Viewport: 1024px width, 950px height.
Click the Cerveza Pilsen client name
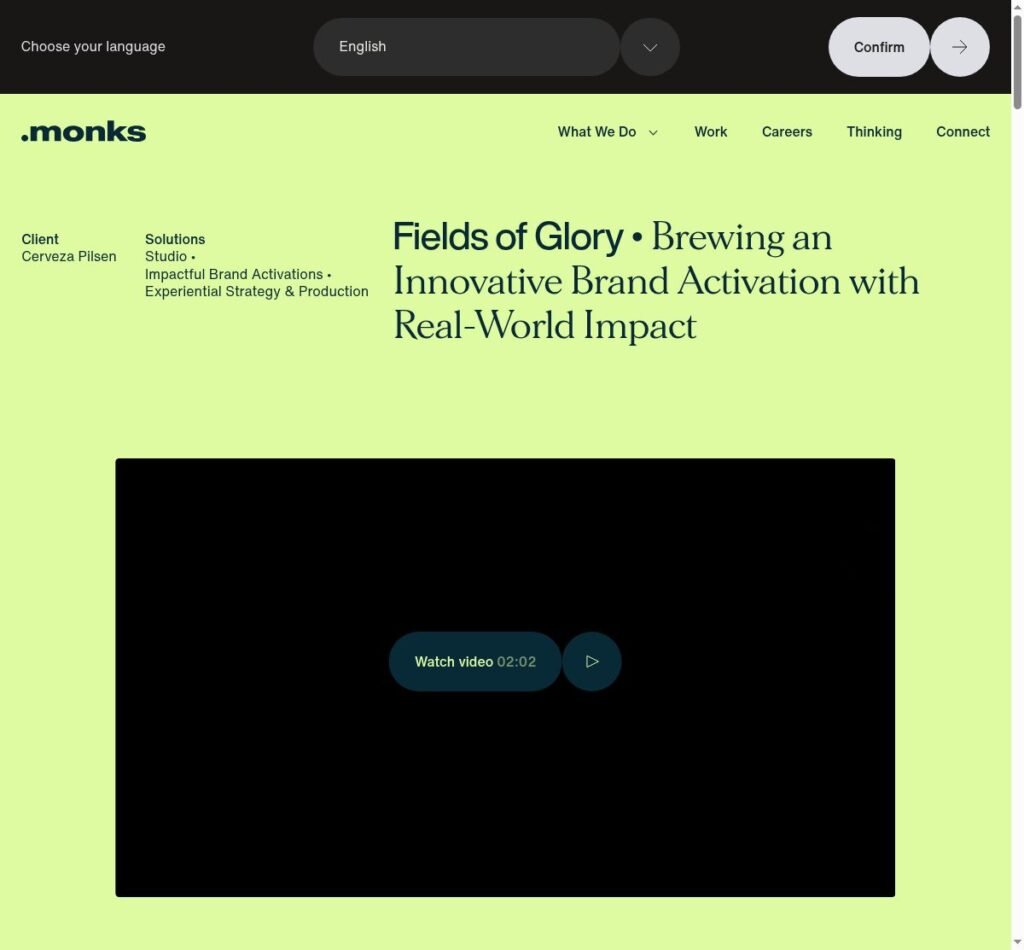pos(69,257)
